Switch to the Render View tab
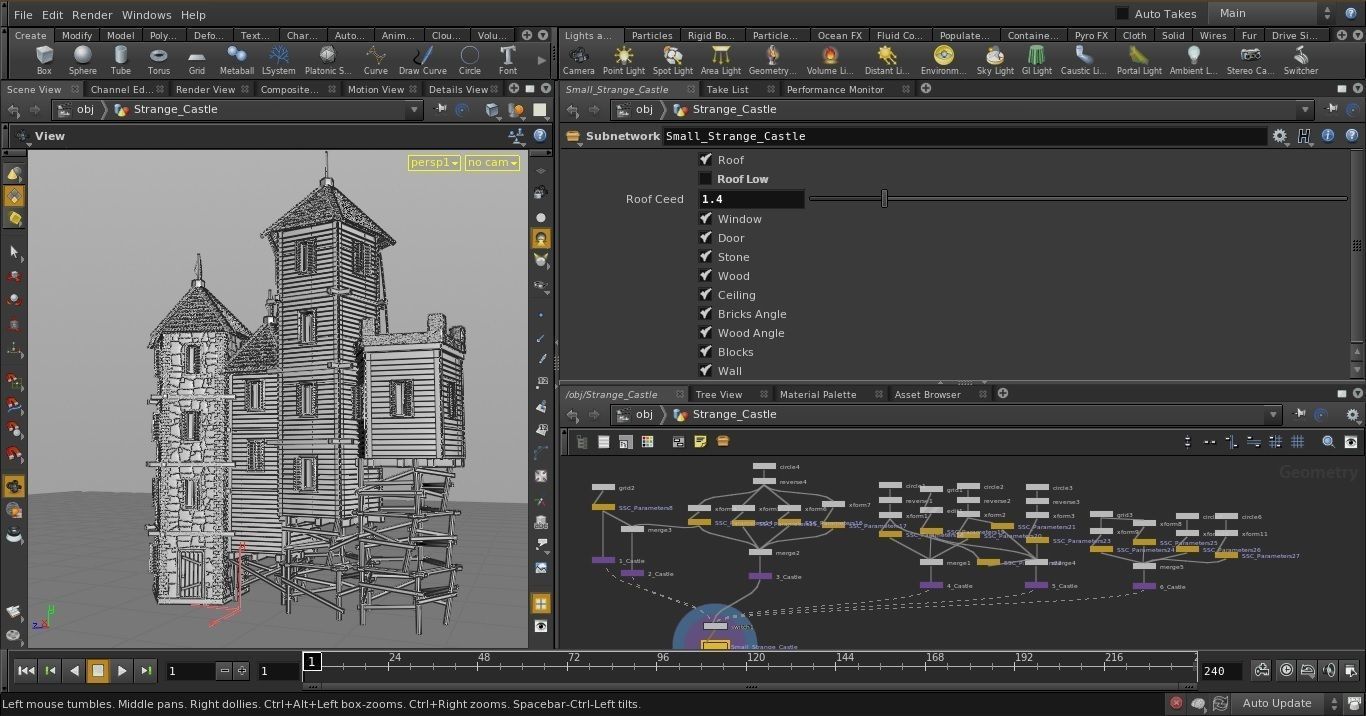 click(x=205, y=89)
